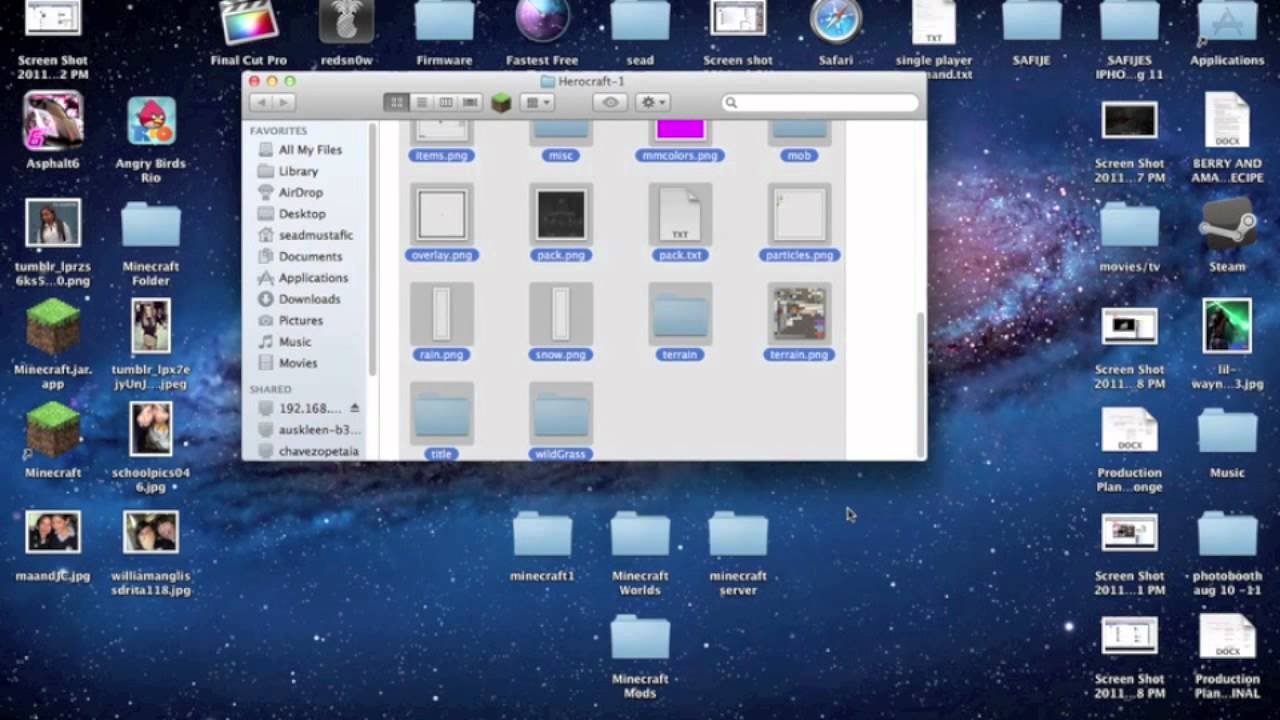Open Movies in the Finder sidebar
1280x720 pixels.
coord(297,363)
